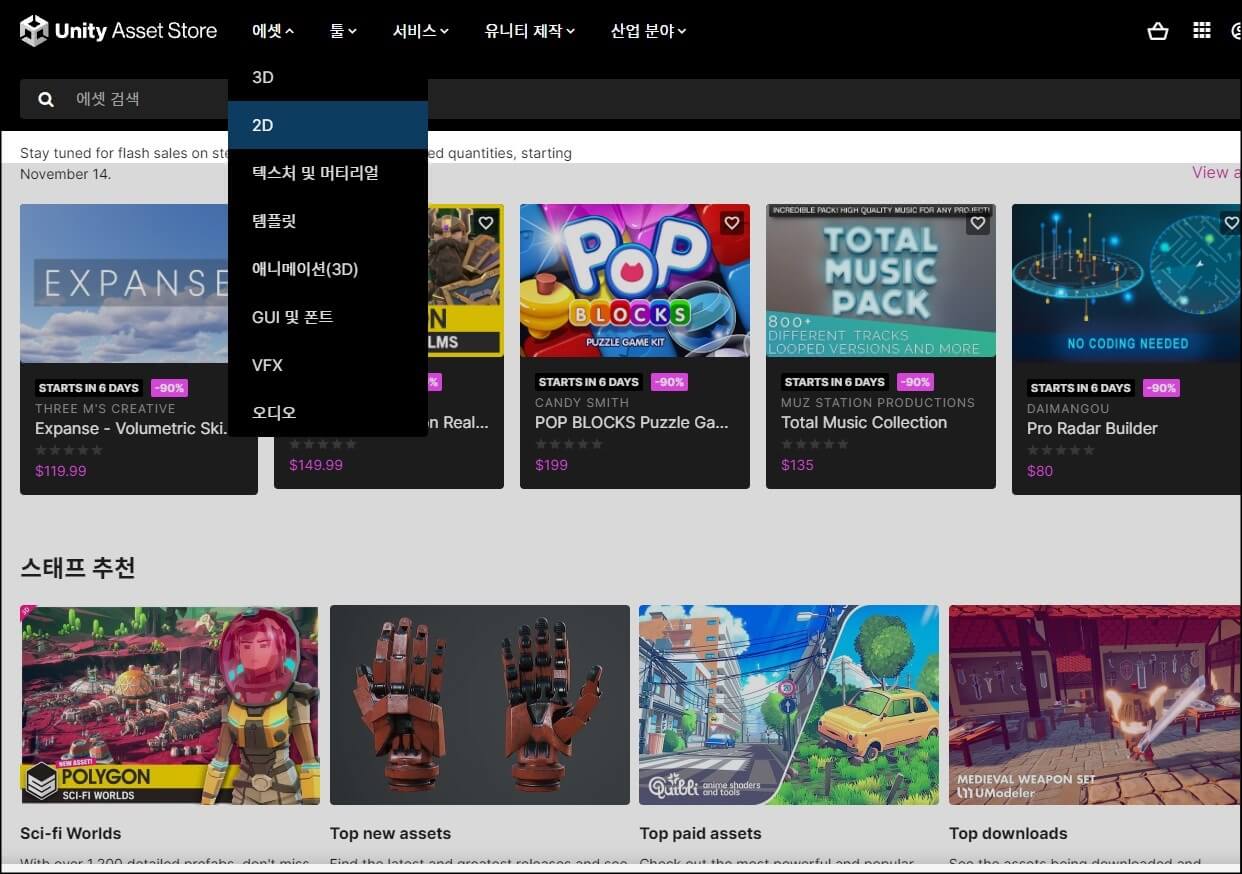Collapse the 에셋 dropdown menu
The height and width of the screenshot is (874, 1242).
click(x=273, y=31)
